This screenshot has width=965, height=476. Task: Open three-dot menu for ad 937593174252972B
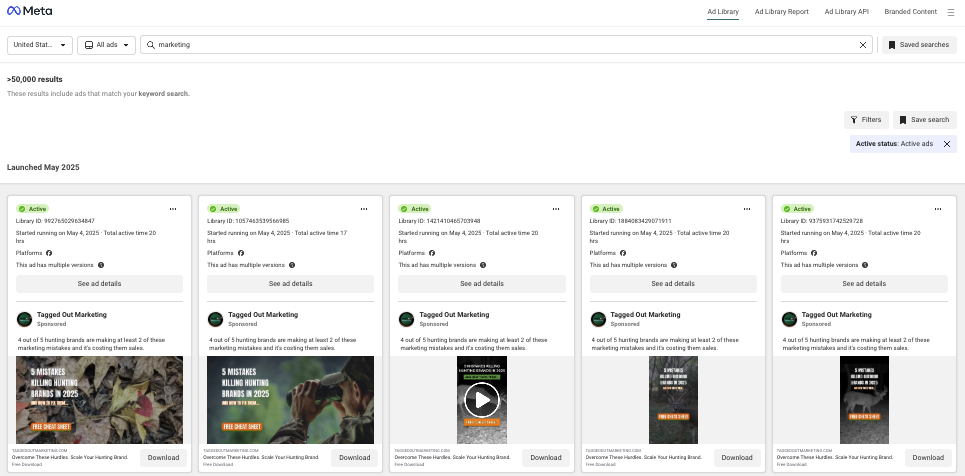[x=938, y=209]
